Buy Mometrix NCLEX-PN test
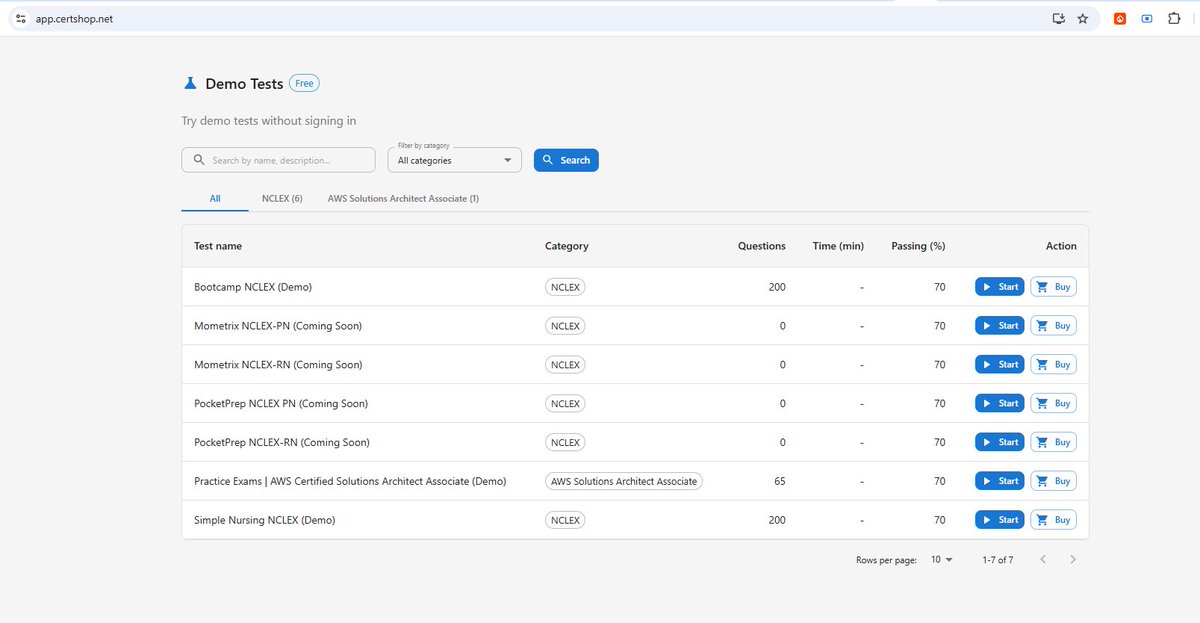The width and height of the screenshot is (1200, 623). pos(1054,326)
